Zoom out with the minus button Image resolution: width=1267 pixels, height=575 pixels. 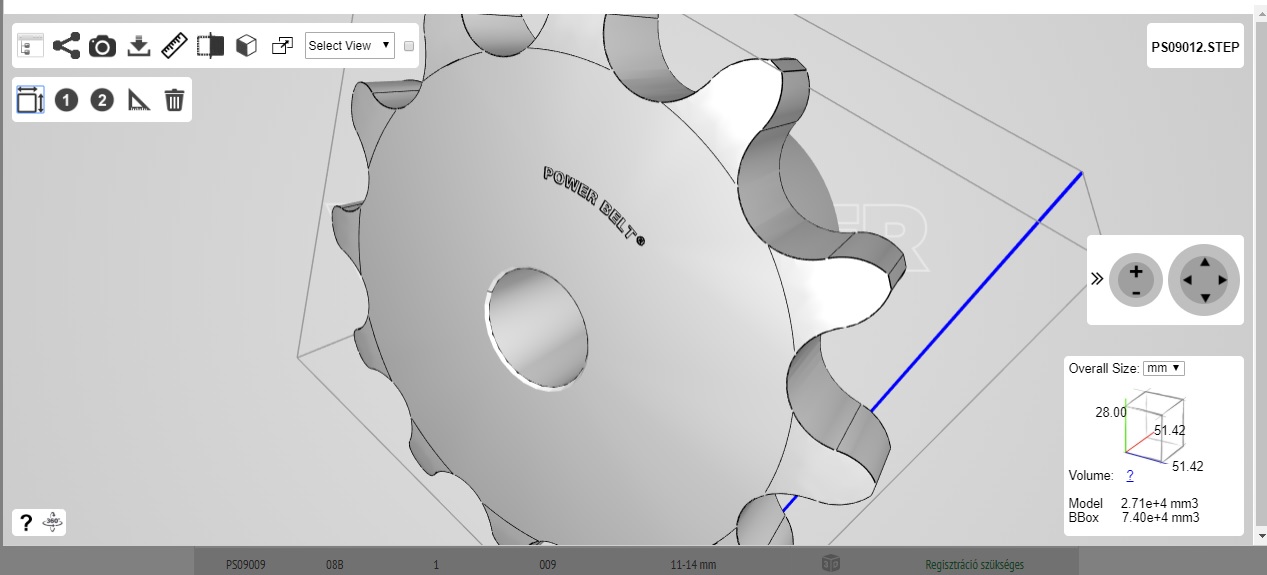coord(1136,292)
